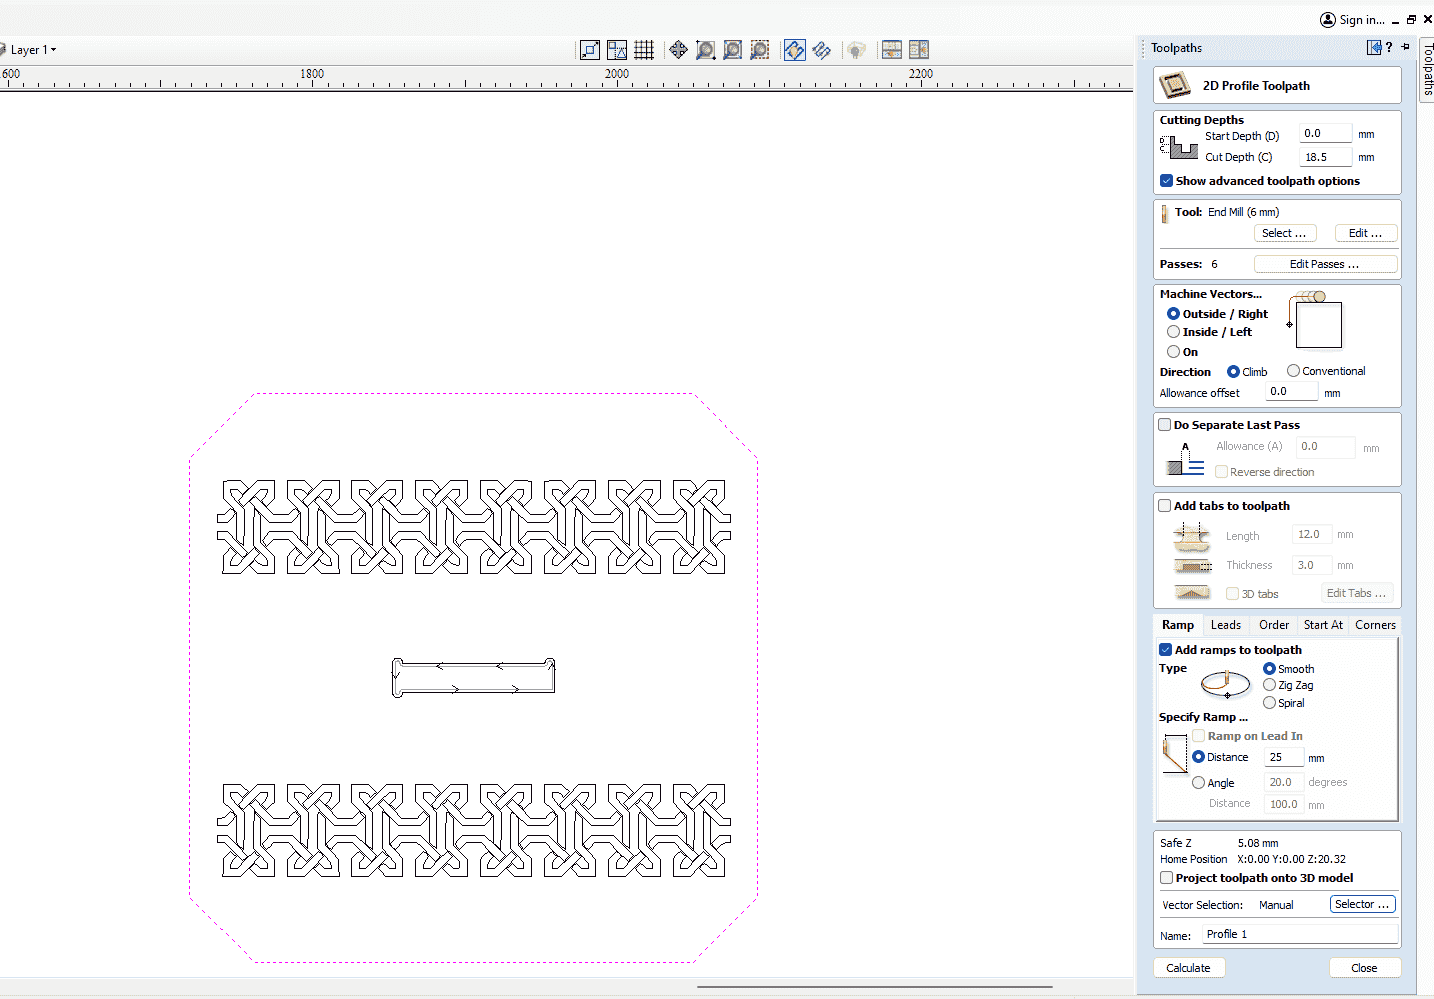This screenshot has height=999, width=1434.
Task: Click the 2D Profile Toolpath icon
Action: [1175, 85]
